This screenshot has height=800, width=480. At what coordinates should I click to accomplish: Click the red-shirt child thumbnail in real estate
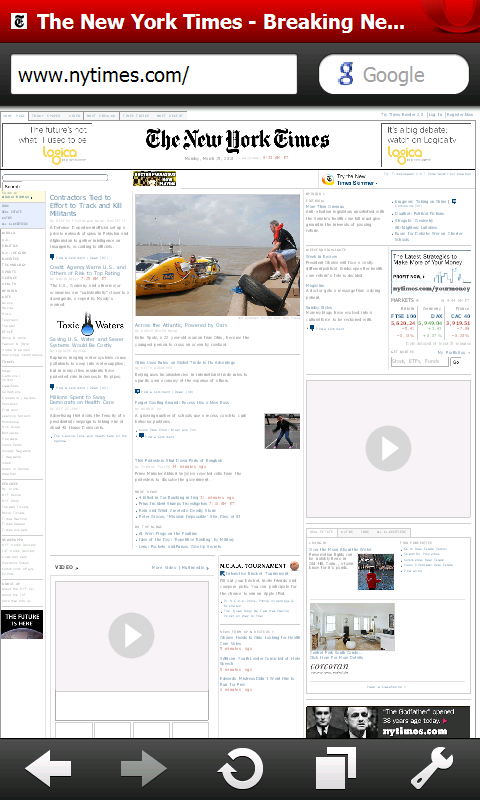(375, 571)
